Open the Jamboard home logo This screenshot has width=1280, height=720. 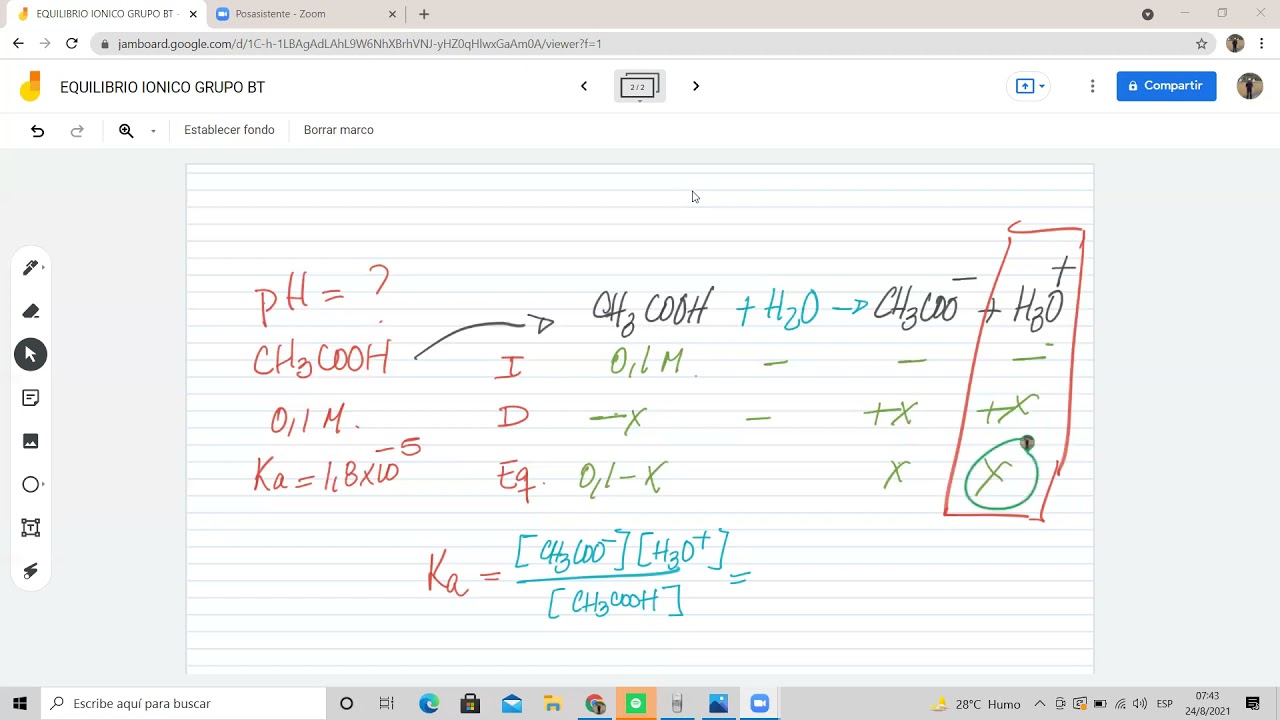click(31, 87)
